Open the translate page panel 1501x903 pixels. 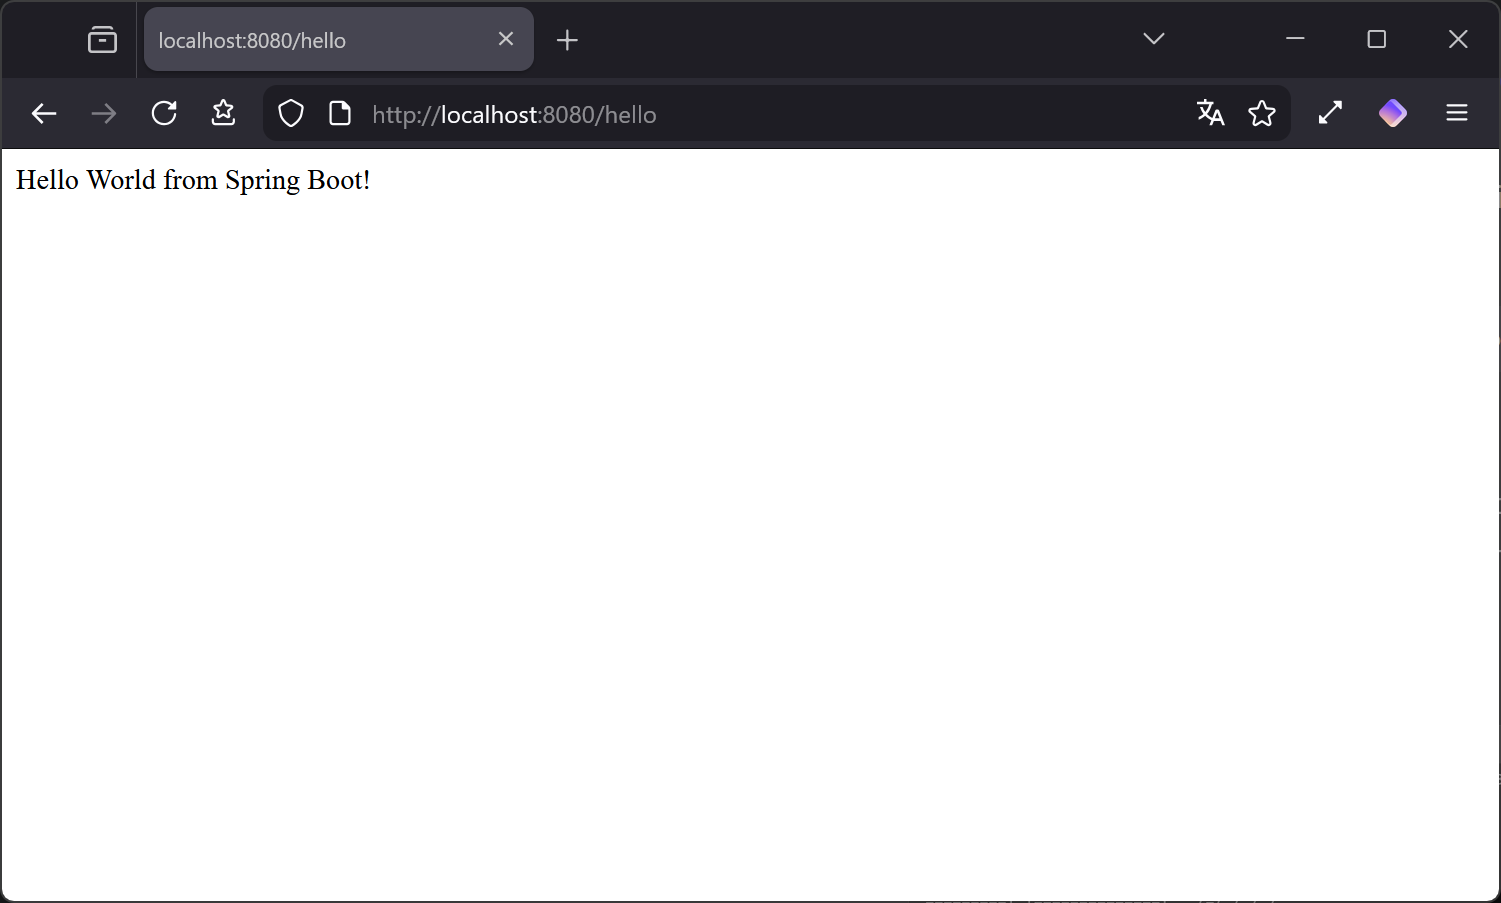1210,114
